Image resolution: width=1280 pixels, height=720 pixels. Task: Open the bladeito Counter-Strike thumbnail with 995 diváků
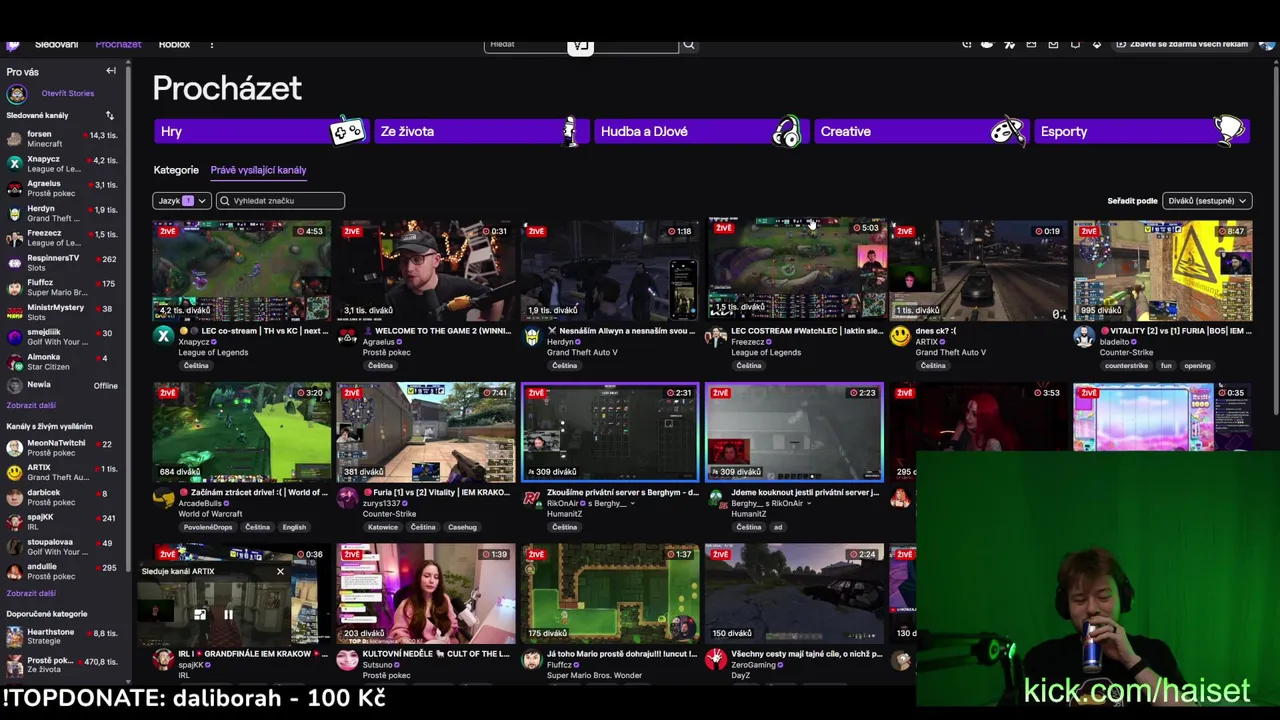pyautogui.click(x=1162, y=270)
